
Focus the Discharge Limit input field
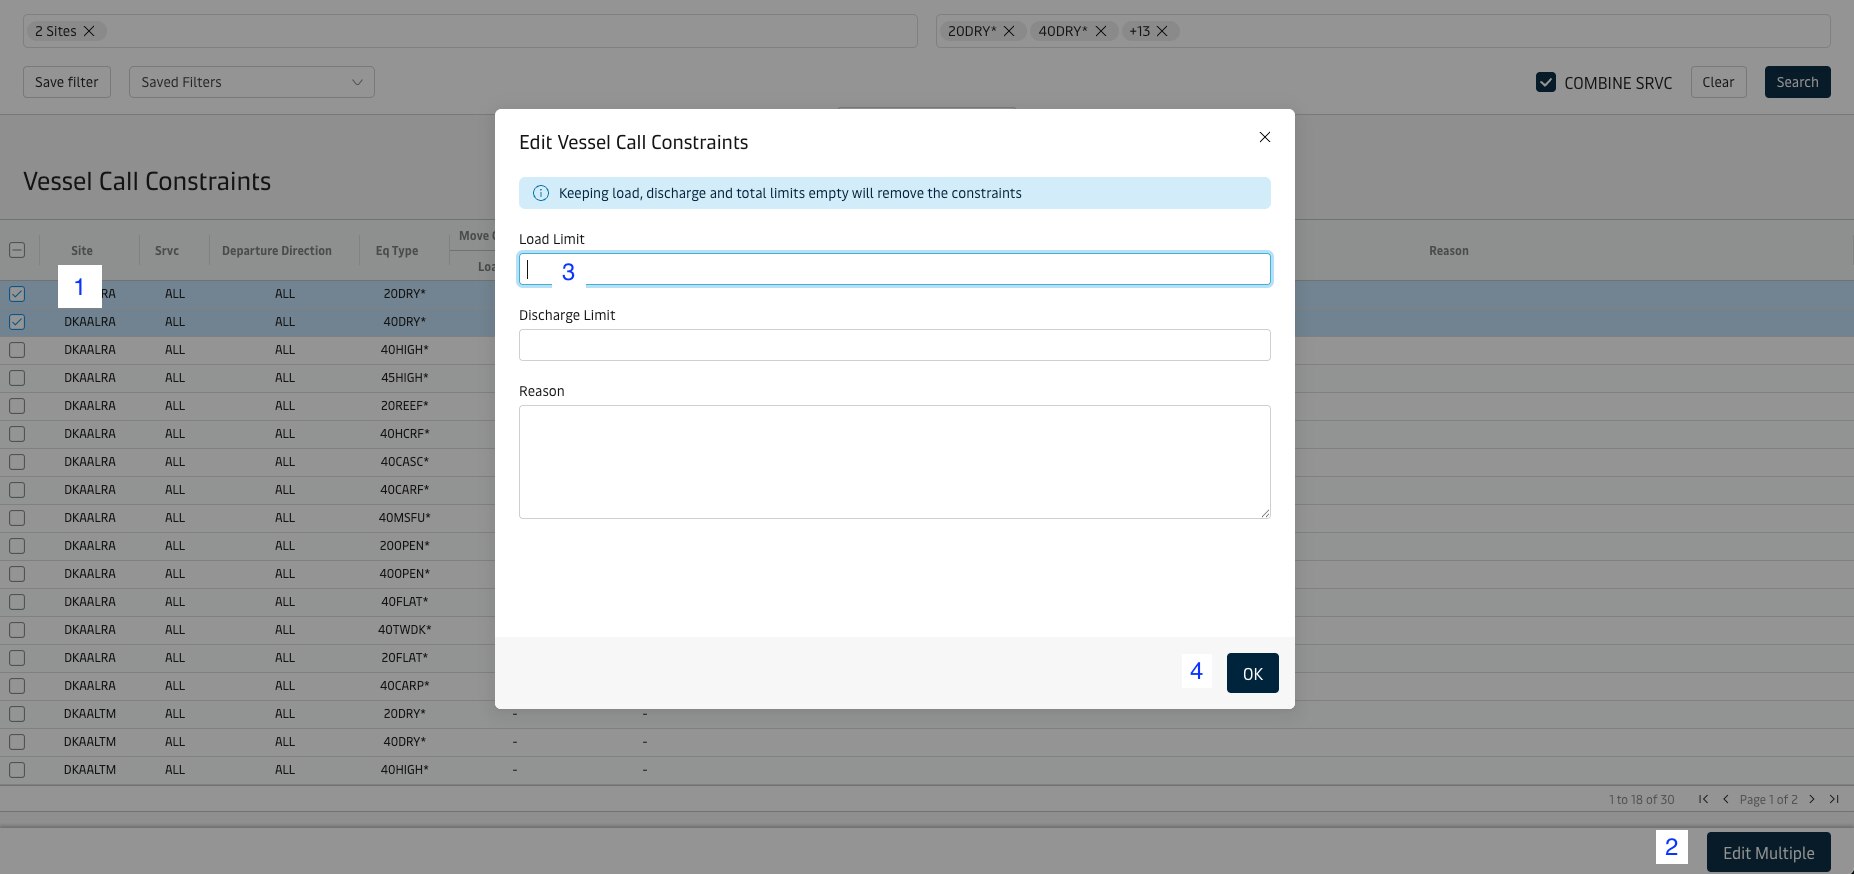click(x=894, y=345)
